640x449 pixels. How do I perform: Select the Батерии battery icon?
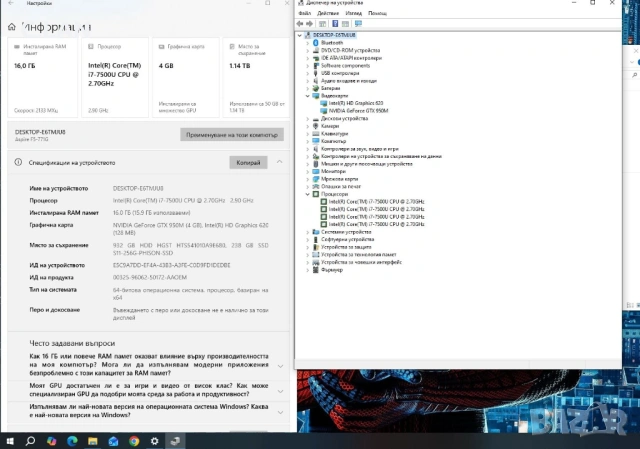click(x=316, y=88)
